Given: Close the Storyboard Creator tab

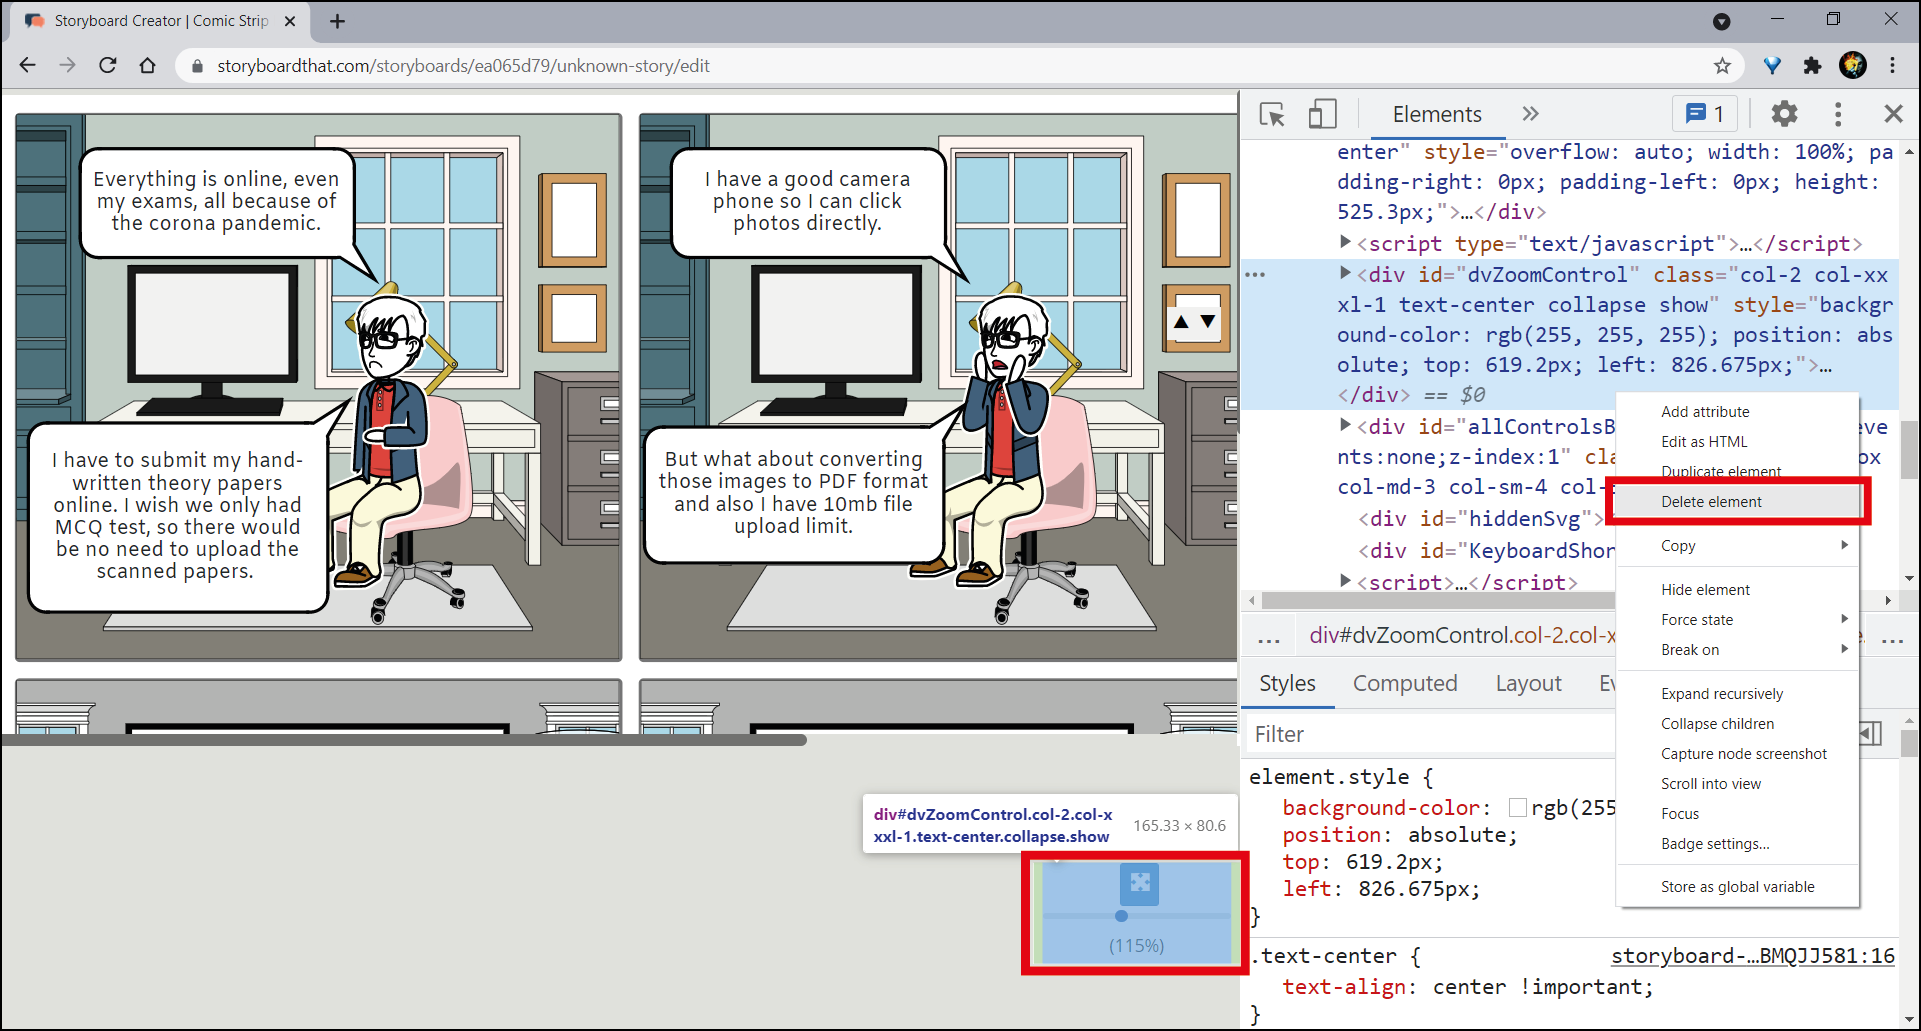Looking at the screenshot, I should click(x=290, y=21).
